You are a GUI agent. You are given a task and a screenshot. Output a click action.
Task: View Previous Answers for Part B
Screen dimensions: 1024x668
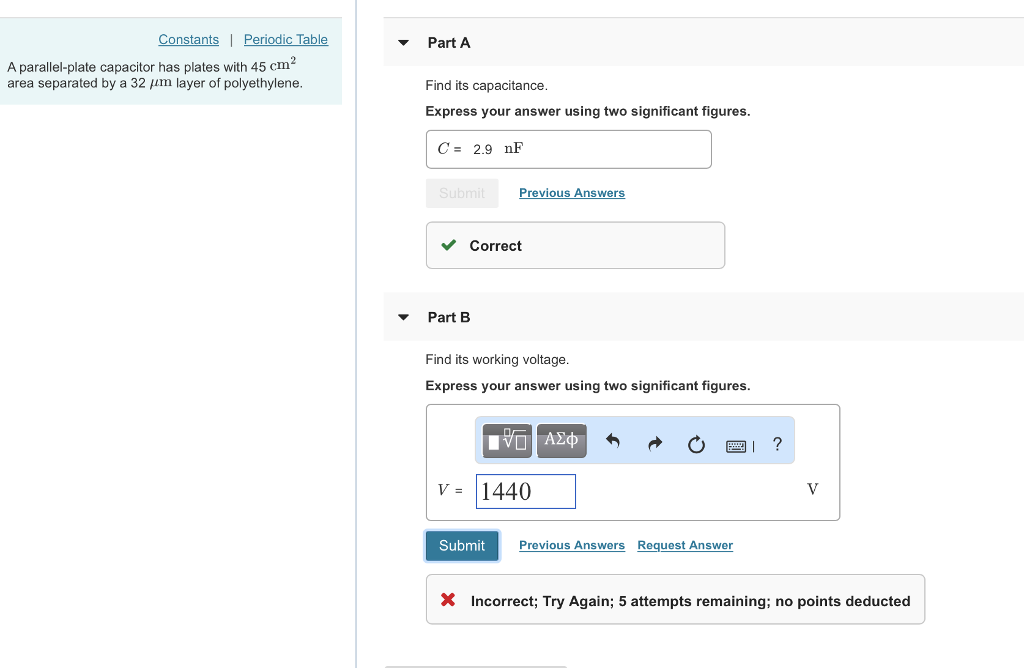571,545
